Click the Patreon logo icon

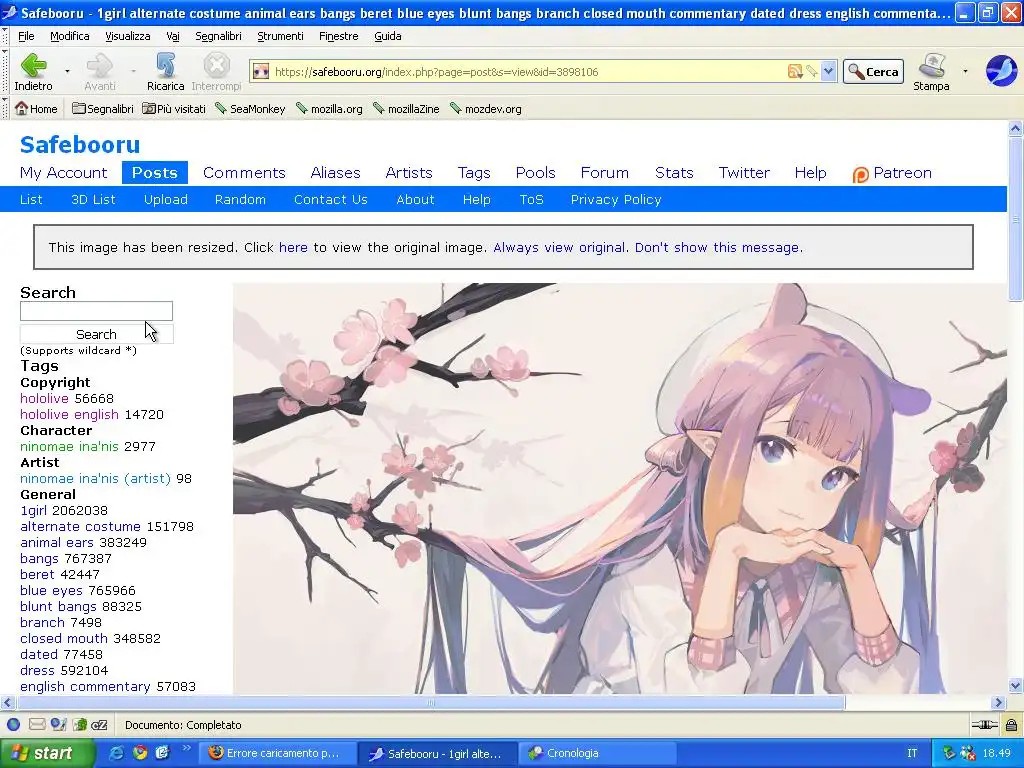861,174
